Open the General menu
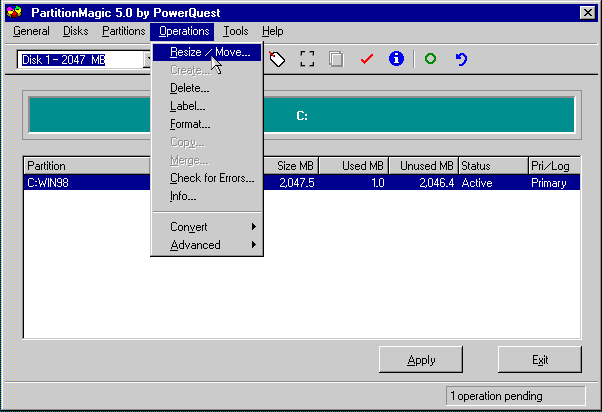 coord(31,31)
